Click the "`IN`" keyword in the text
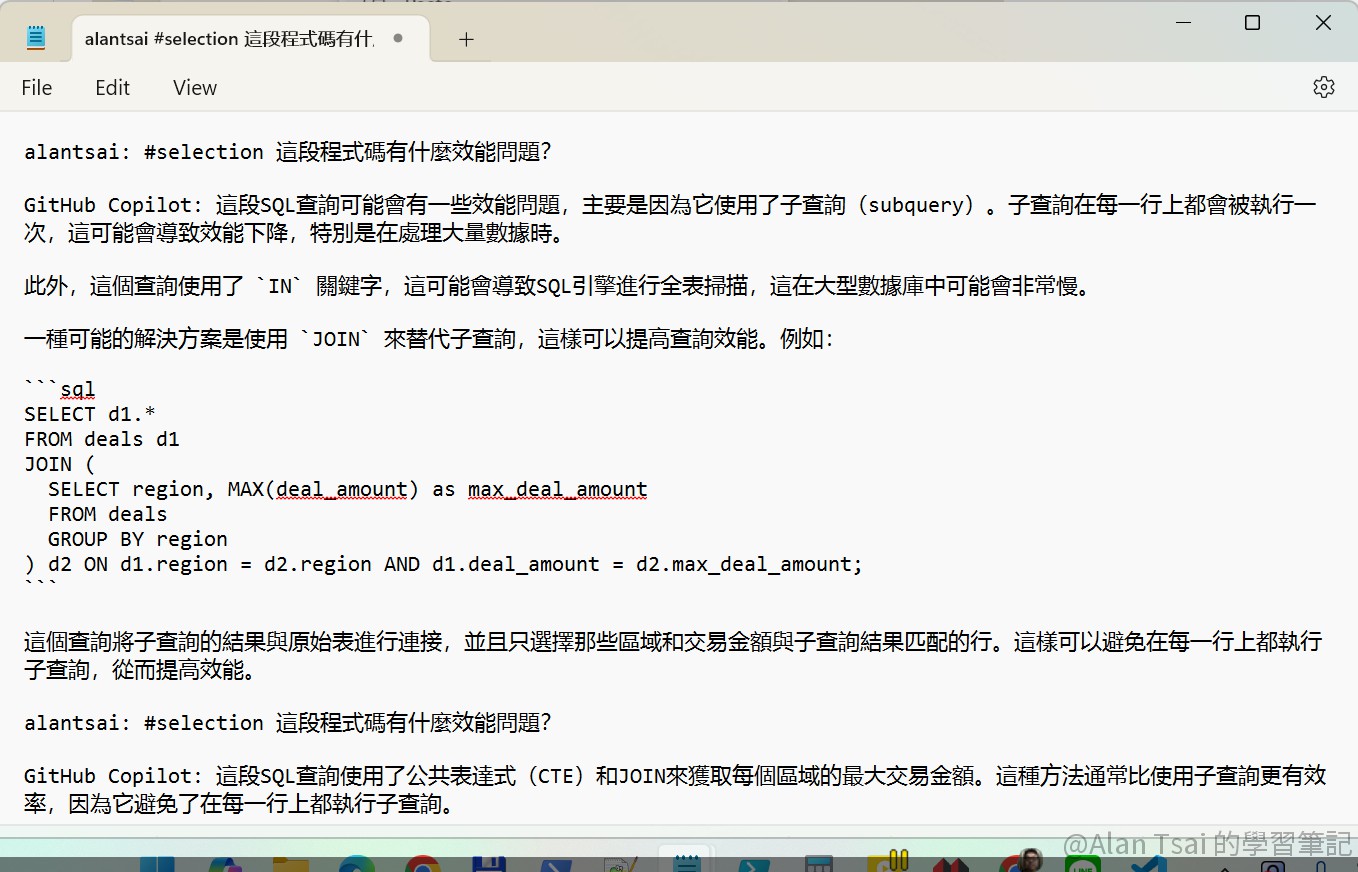The width and height of the screenshot is (1358, 872). (280, 286)
